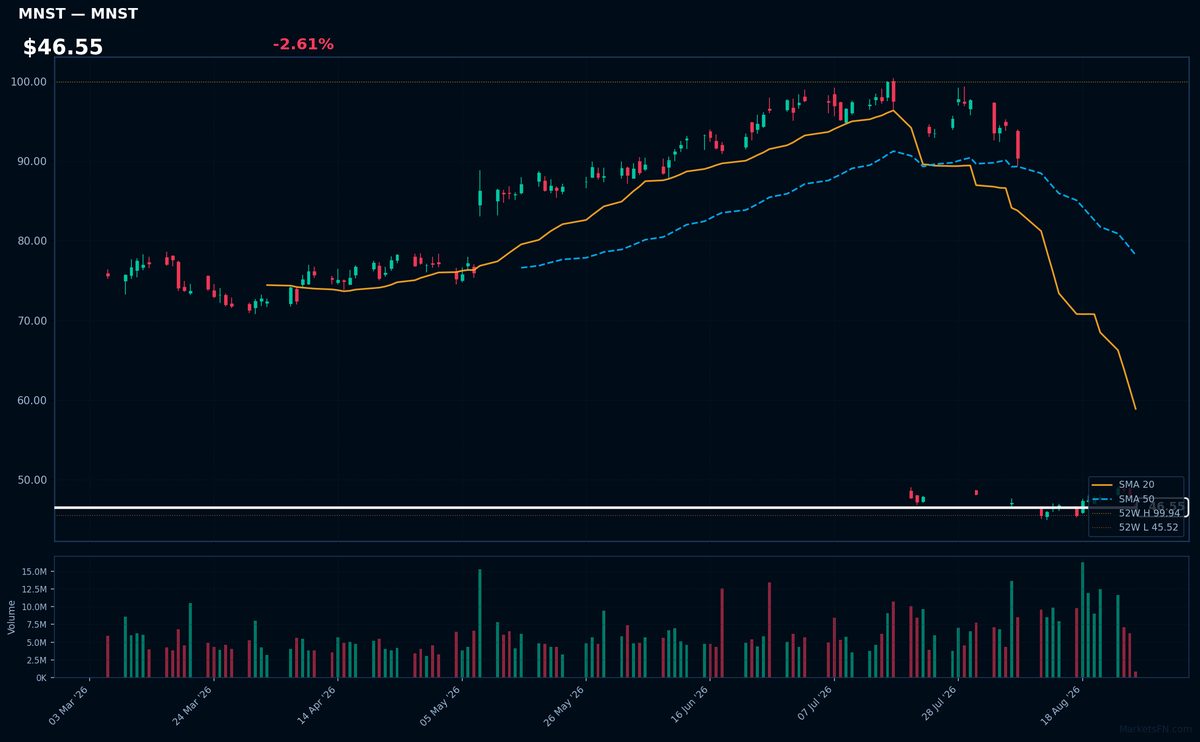Click the "28 Jul '26" date label

pyautogui.click(x=938, y=703)
